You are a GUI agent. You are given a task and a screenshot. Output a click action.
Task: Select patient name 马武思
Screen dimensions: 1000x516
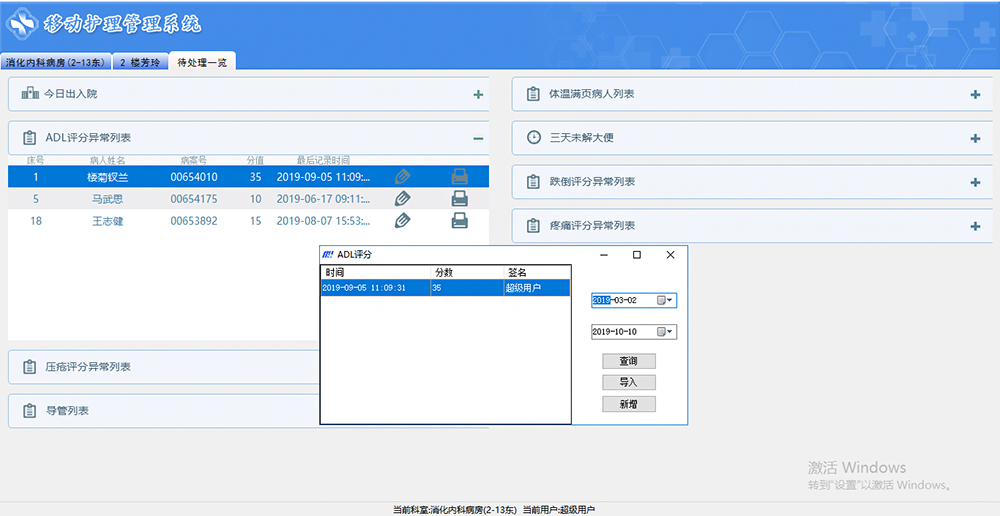107,199
